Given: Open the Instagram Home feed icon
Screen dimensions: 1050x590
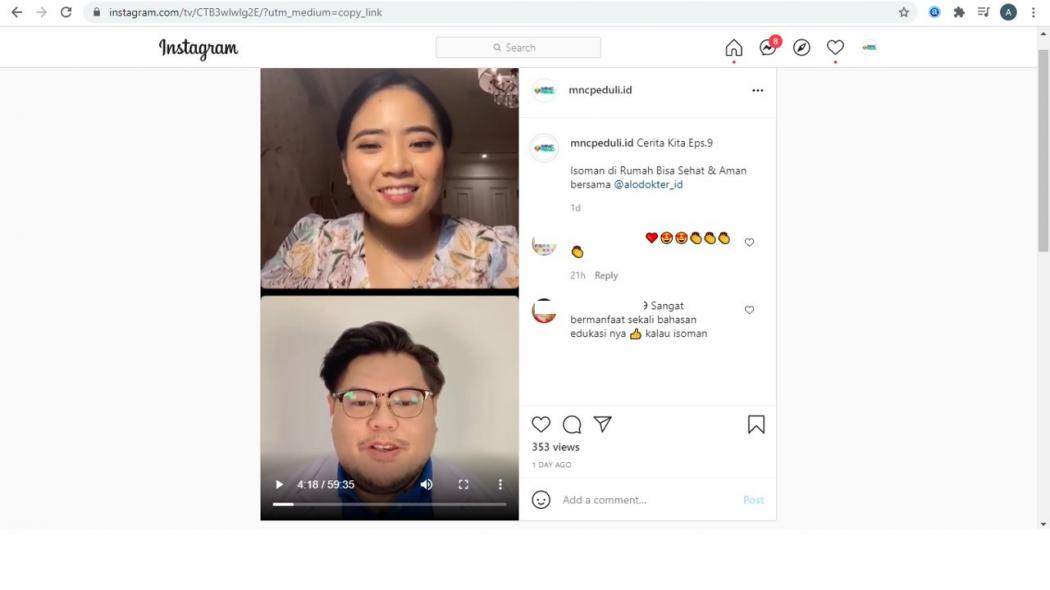Looking at the screenshot, I should click(x=733, y=47).
